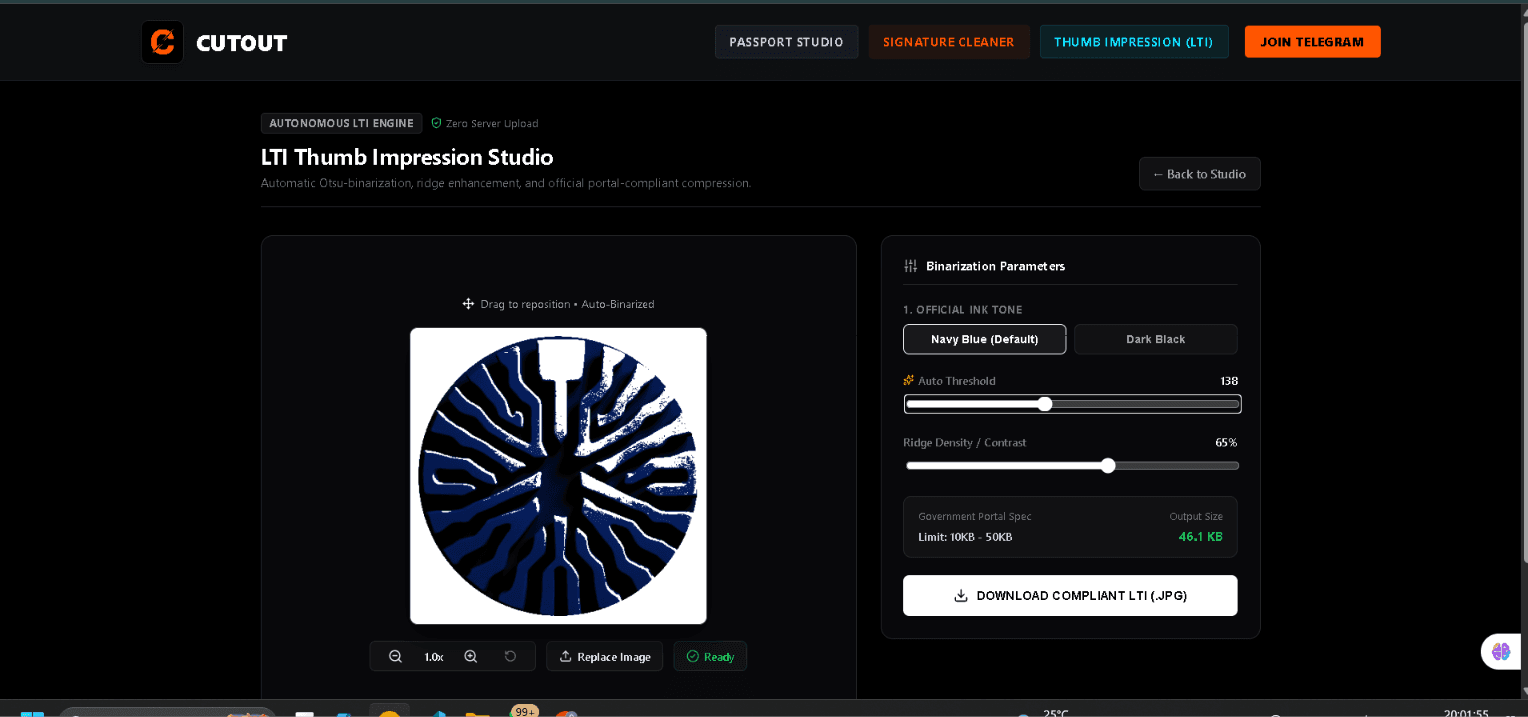The image size is (1528, 717).
Task: Go back via Back to Studio
Action: pyautogui.click(x=1200, y=174)
